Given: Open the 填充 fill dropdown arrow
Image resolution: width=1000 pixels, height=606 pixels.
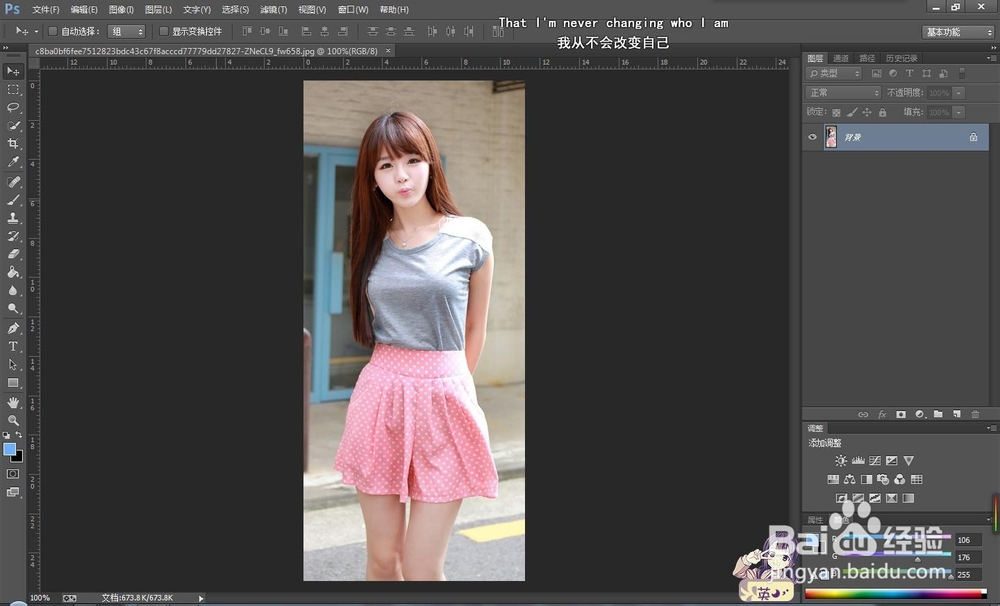Looking at the screenshot, I should coord(959,112).
